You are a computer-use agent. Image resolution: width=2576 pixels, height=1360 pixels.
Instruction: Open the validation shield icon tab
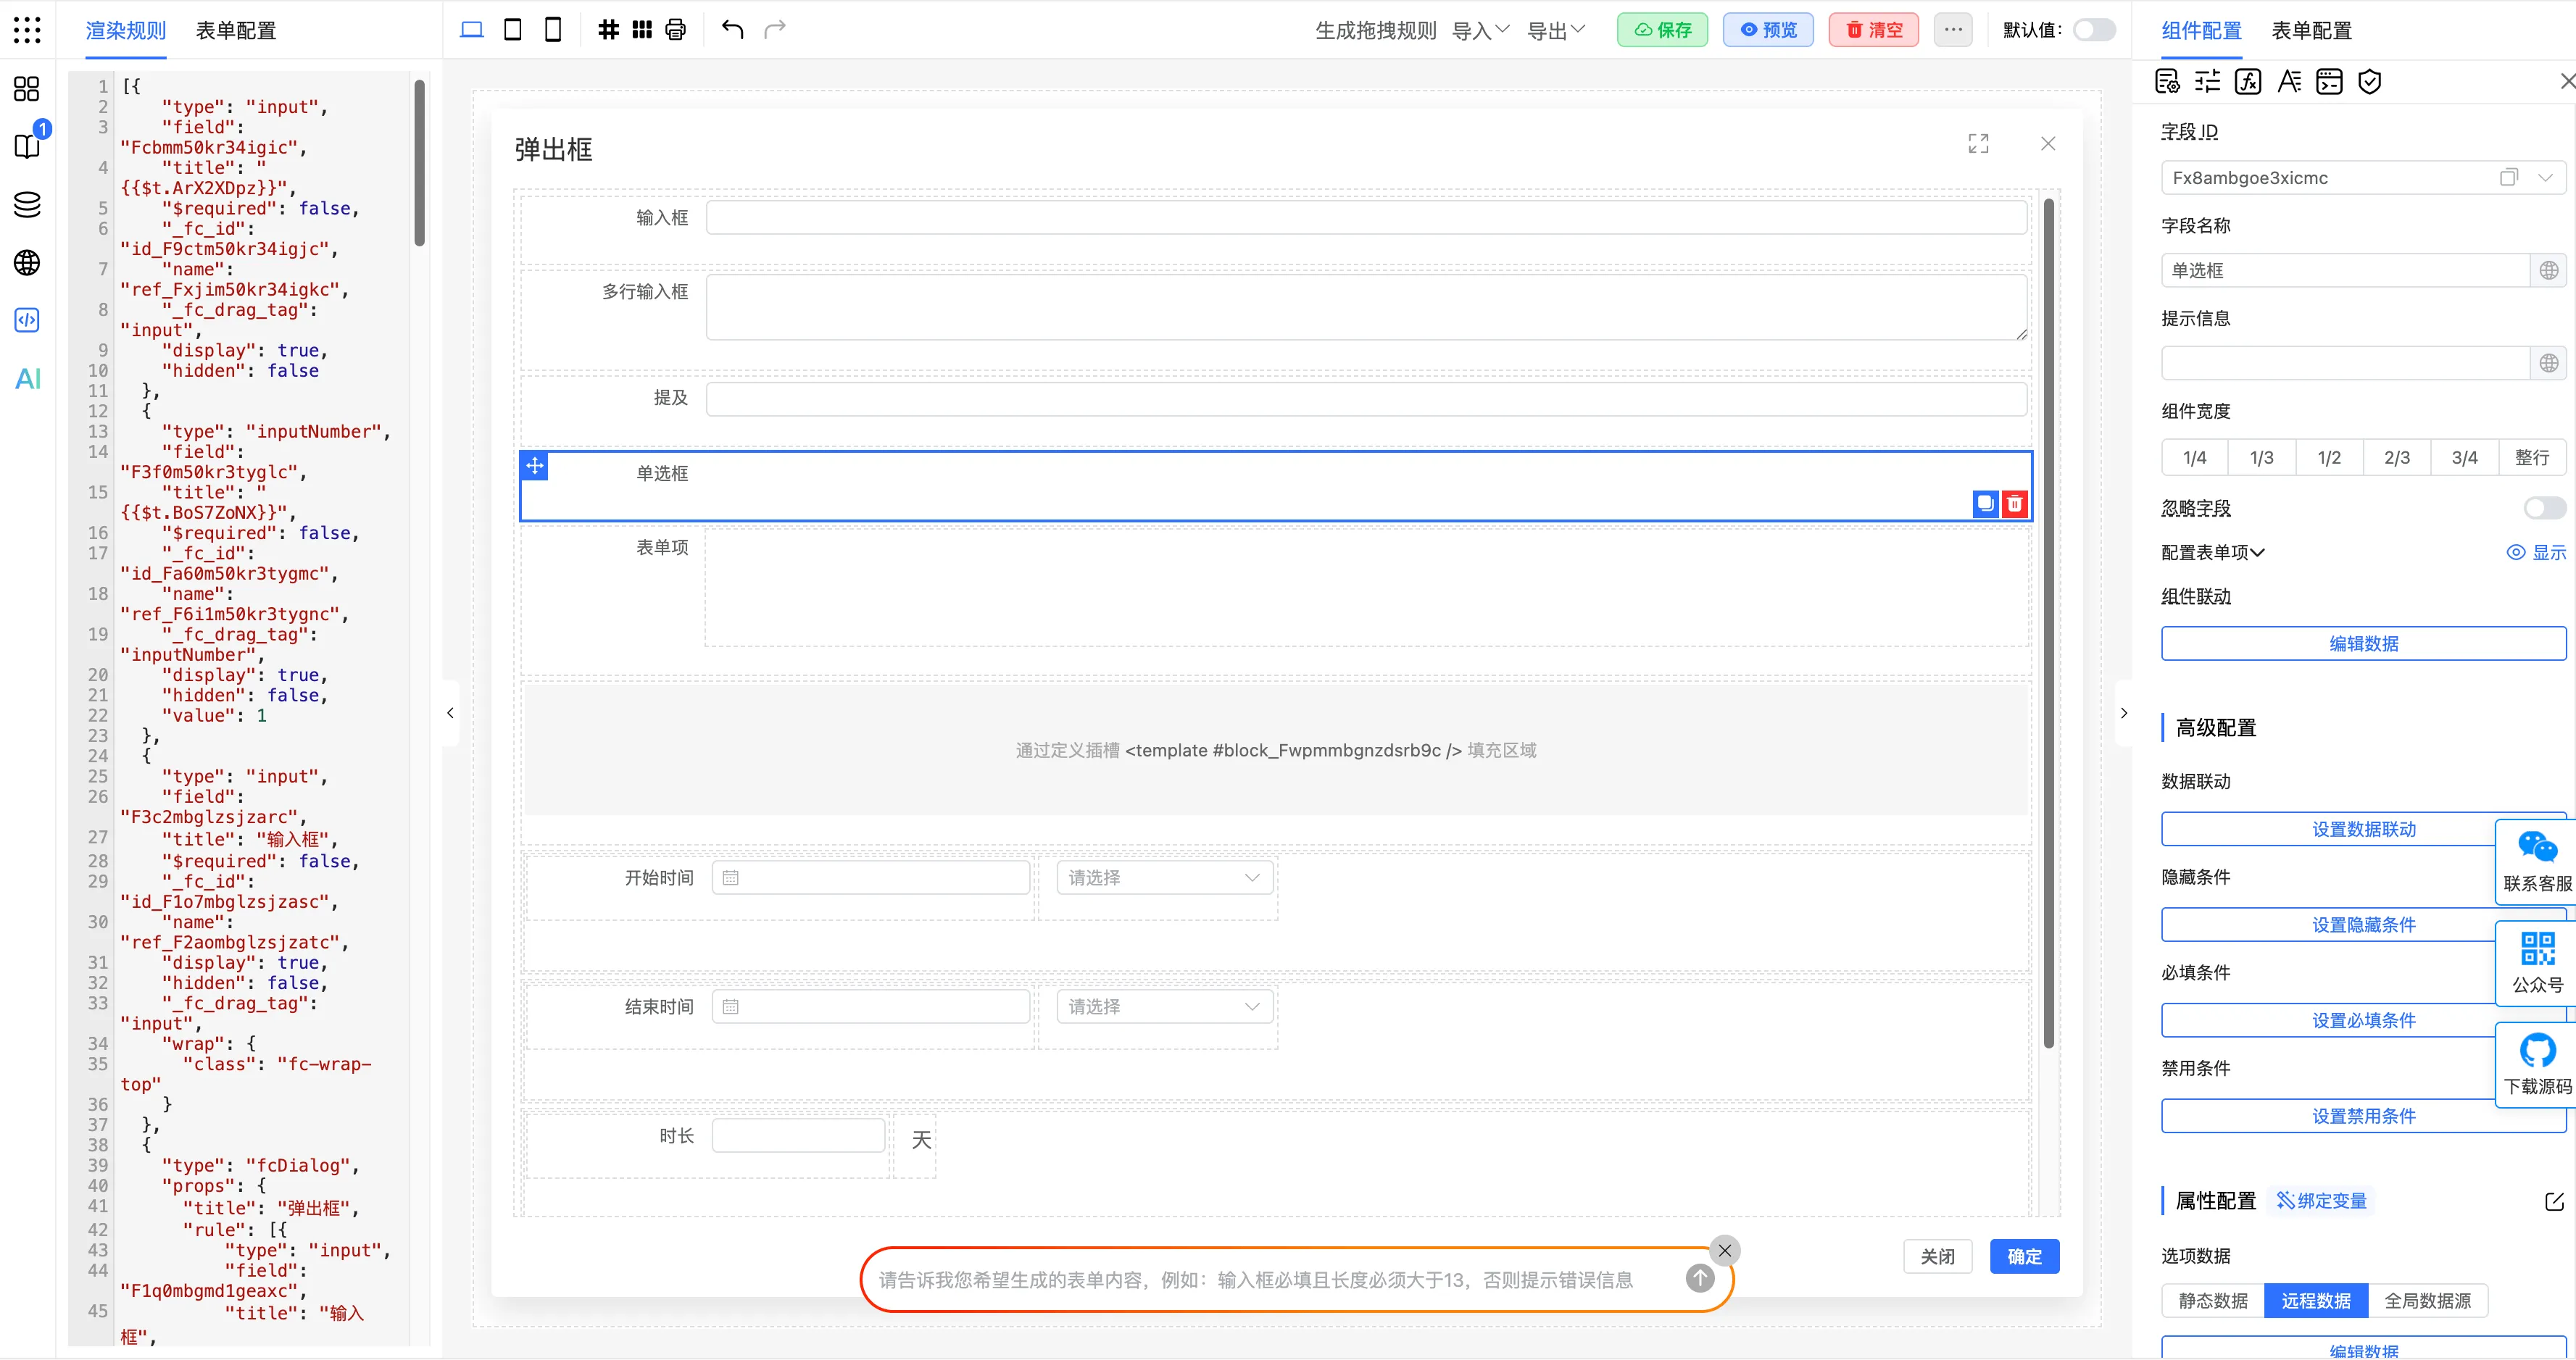pos(2369,82)
